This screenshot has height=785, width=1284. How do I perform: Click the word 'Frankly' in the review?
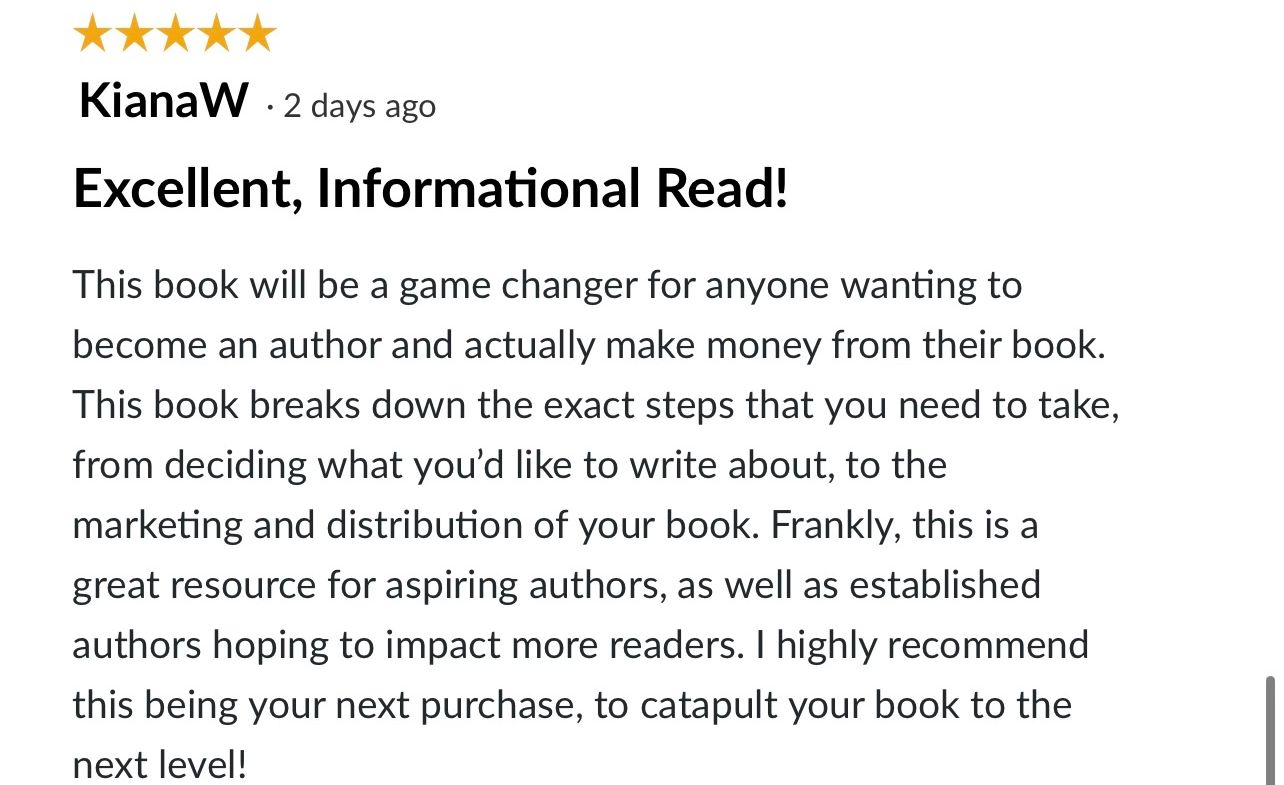point(834,526)
